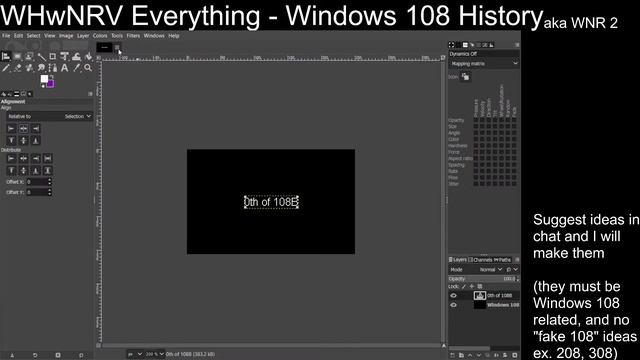Select the Color Picker tool
The width and height of the screenshot is (640, 360).
pos(76,68)
